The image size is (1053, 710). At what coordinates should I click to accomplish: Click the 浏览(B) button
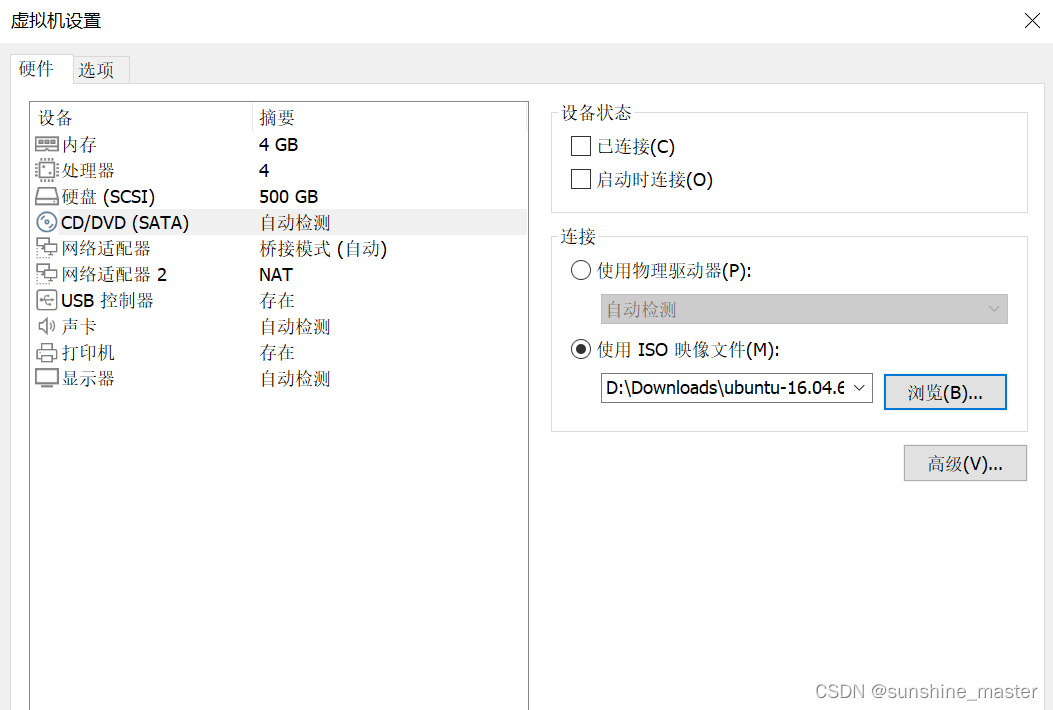944,391
